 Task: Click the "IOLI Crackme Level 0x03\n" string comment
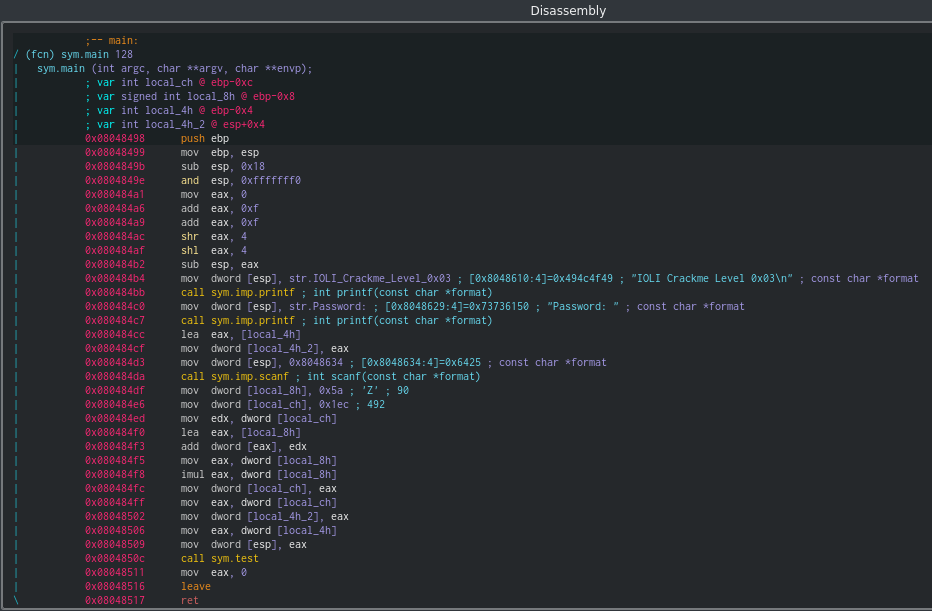click(x=712, y=278)
